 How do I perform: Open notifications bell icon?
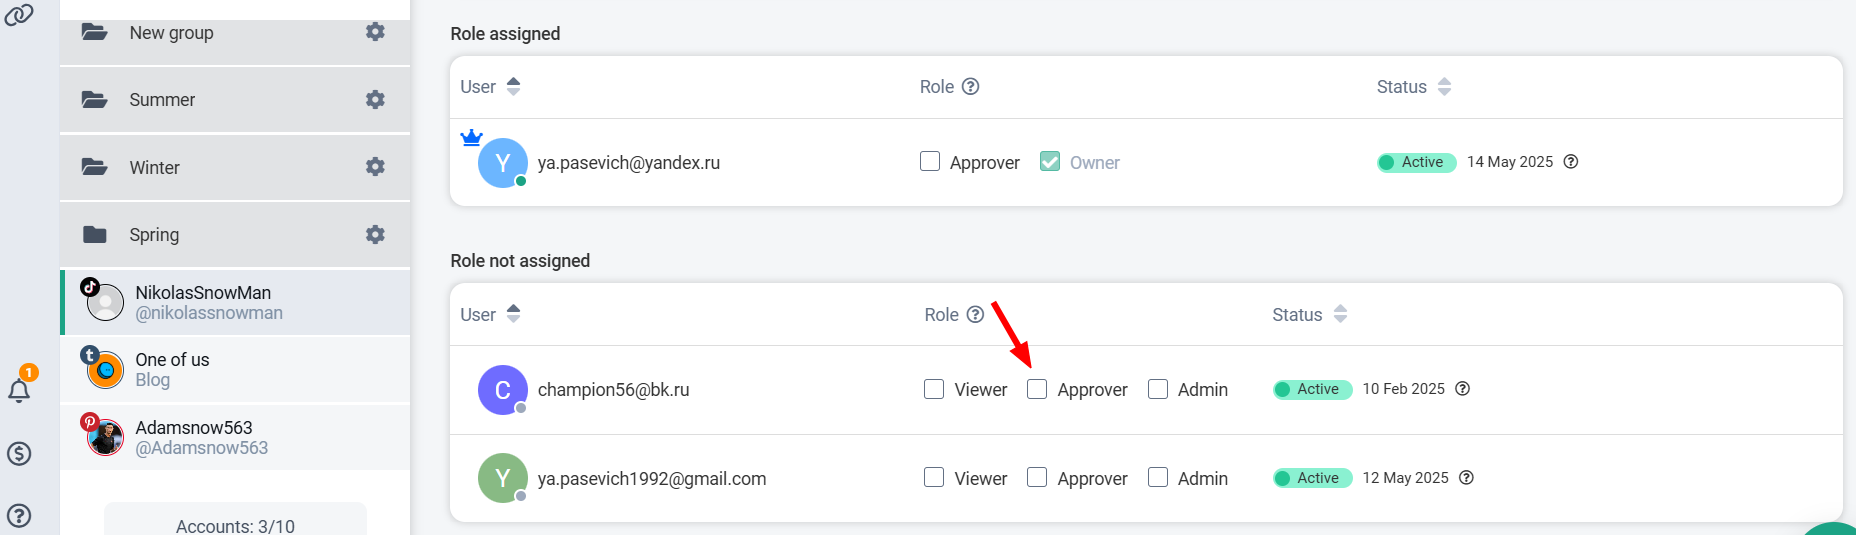[19, 390]
